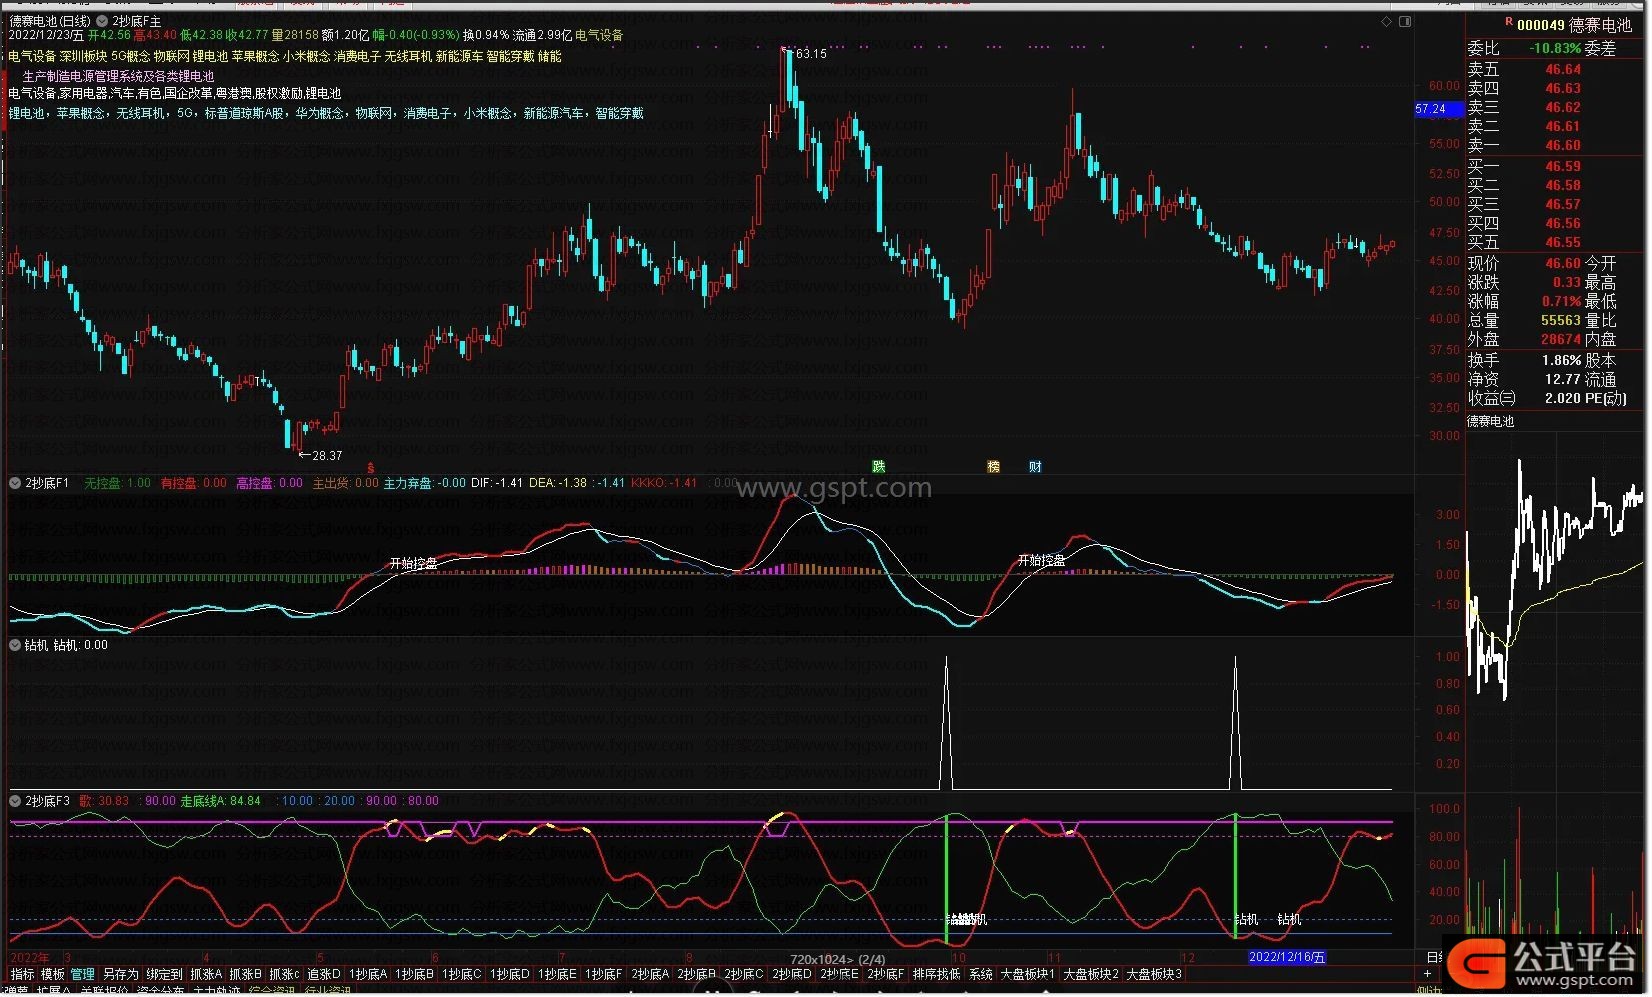Switch to the 抓涨B template tab
Image resolution: width=1652 pixels, height=997 pixels.
[x=245, y=974]
